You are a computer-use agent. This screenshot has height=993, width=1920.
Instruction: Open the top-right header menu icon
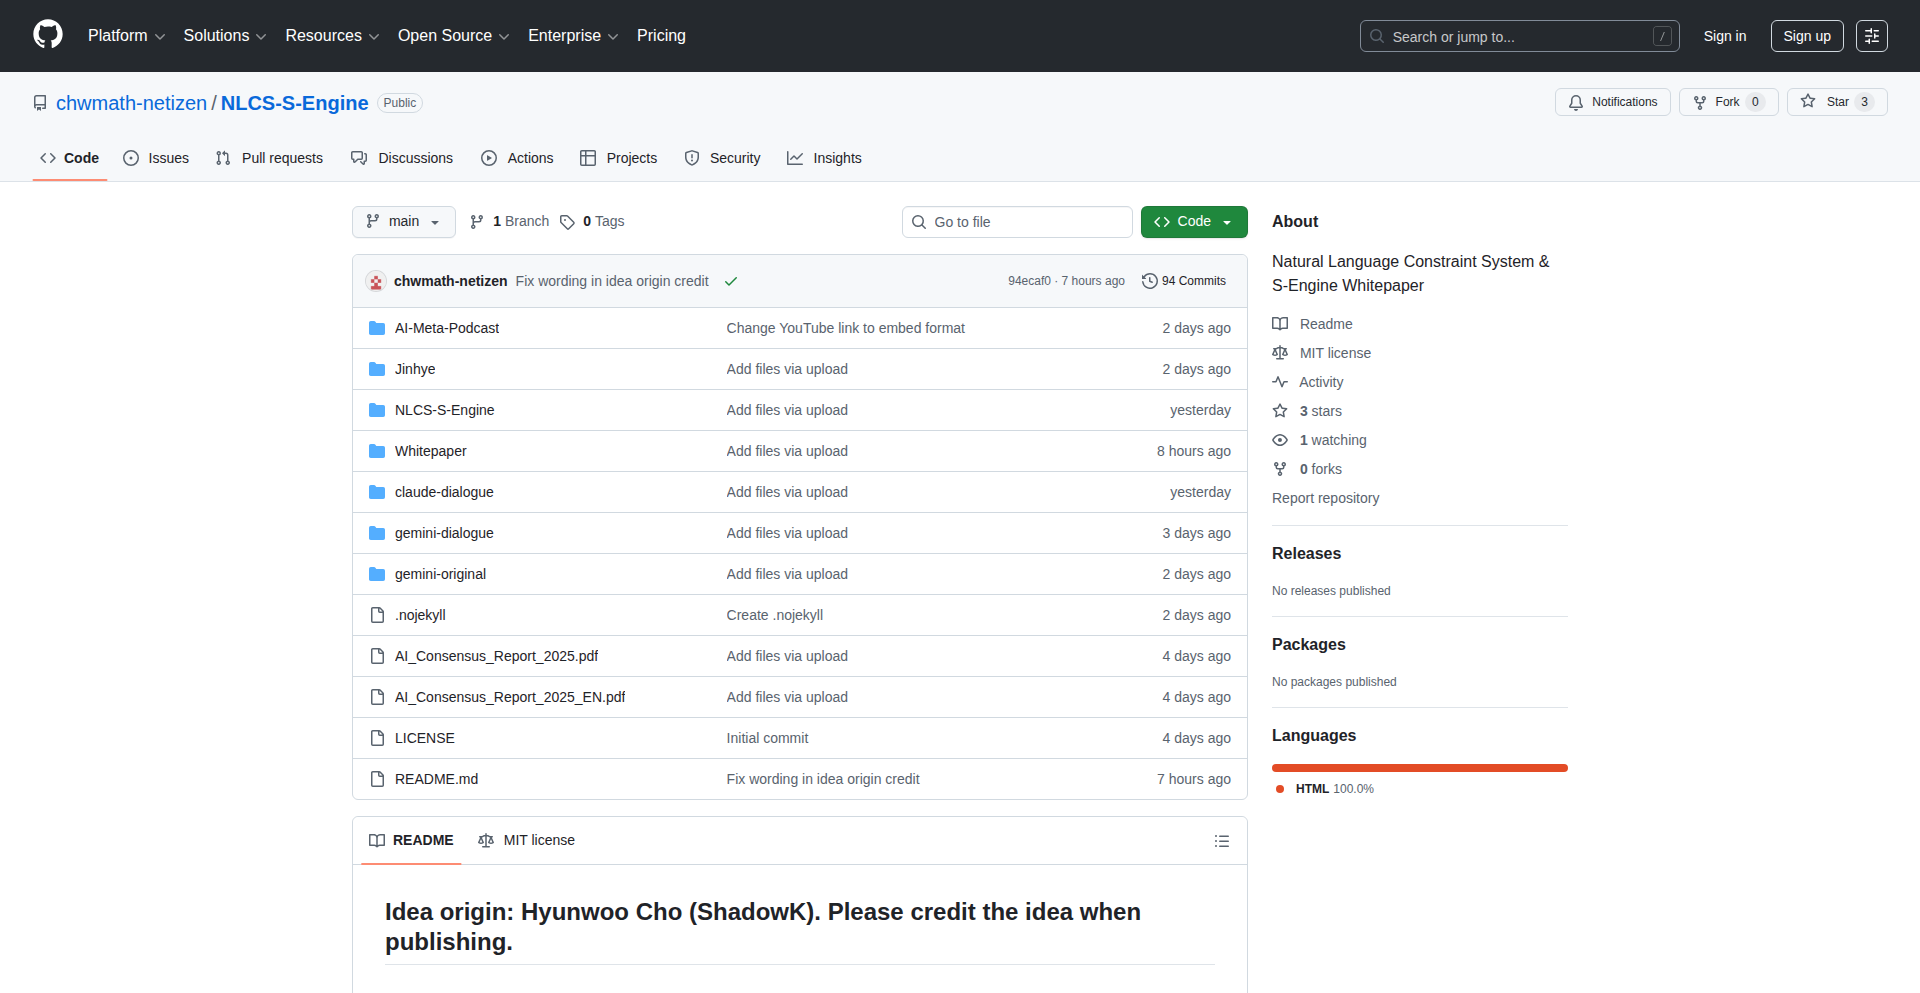[1871, 36]
